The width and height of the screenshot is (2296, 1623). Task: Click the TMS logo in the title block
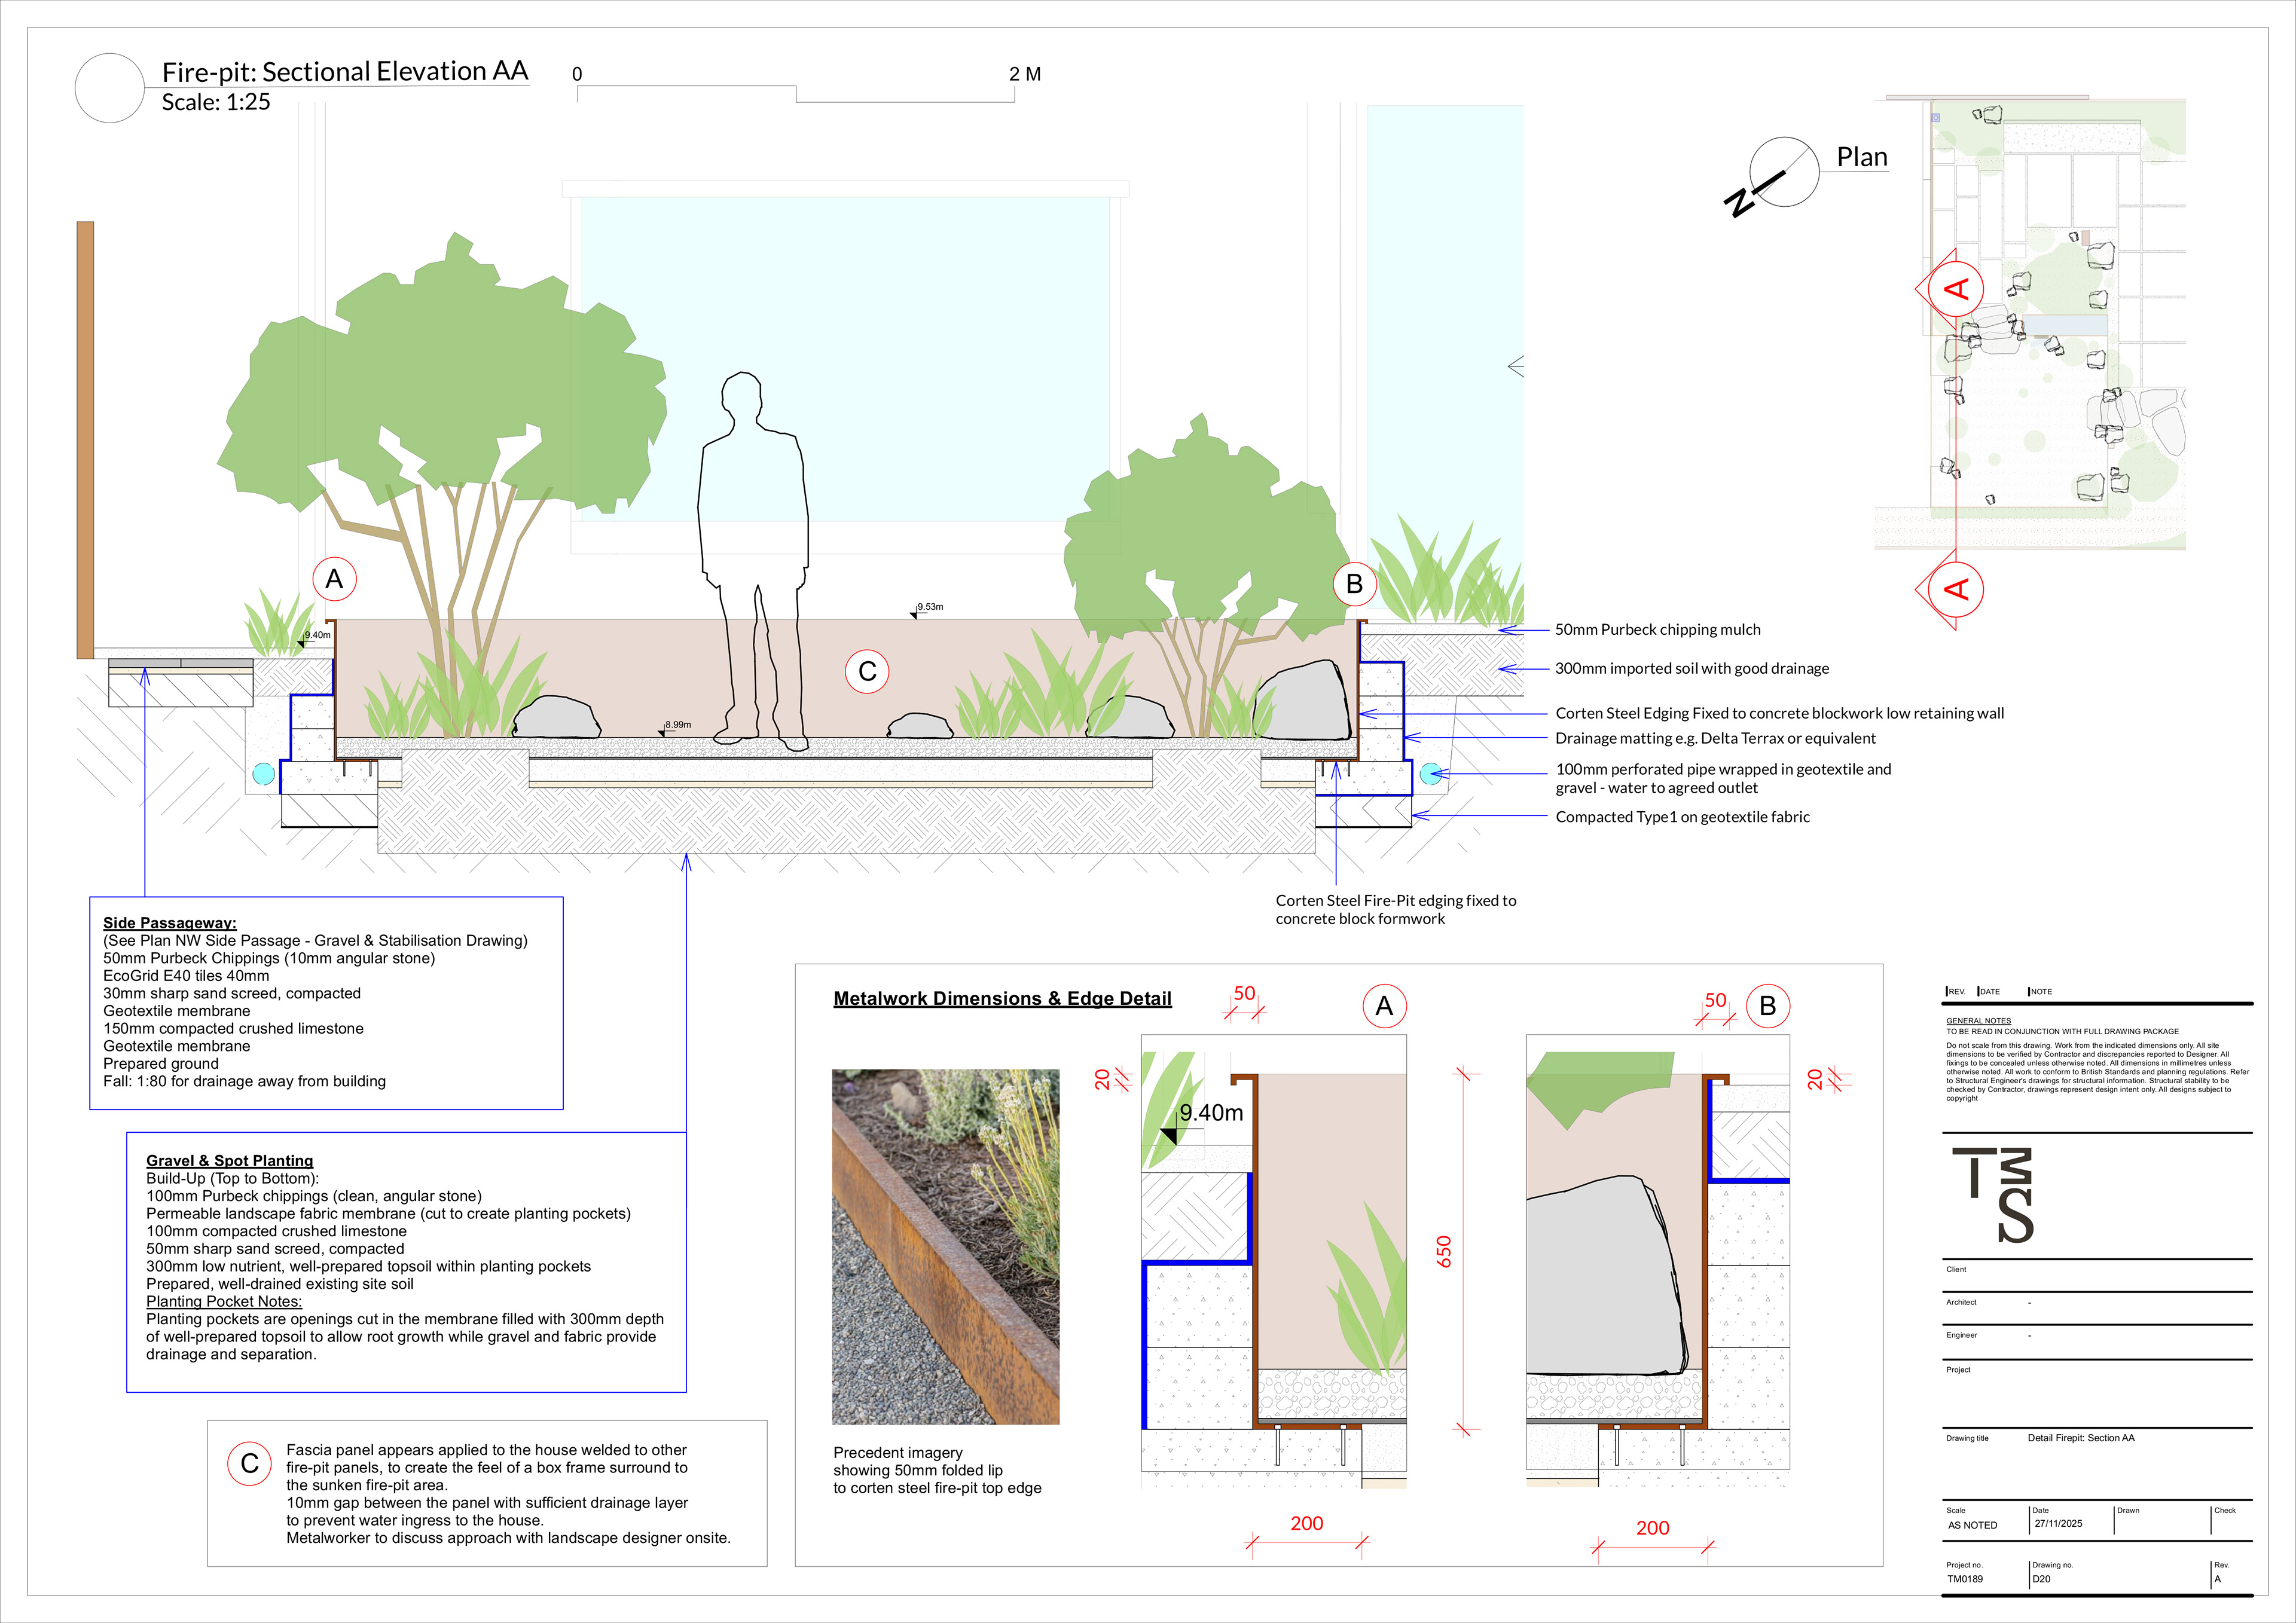pyautogui.click(x=1993, y=1194)
